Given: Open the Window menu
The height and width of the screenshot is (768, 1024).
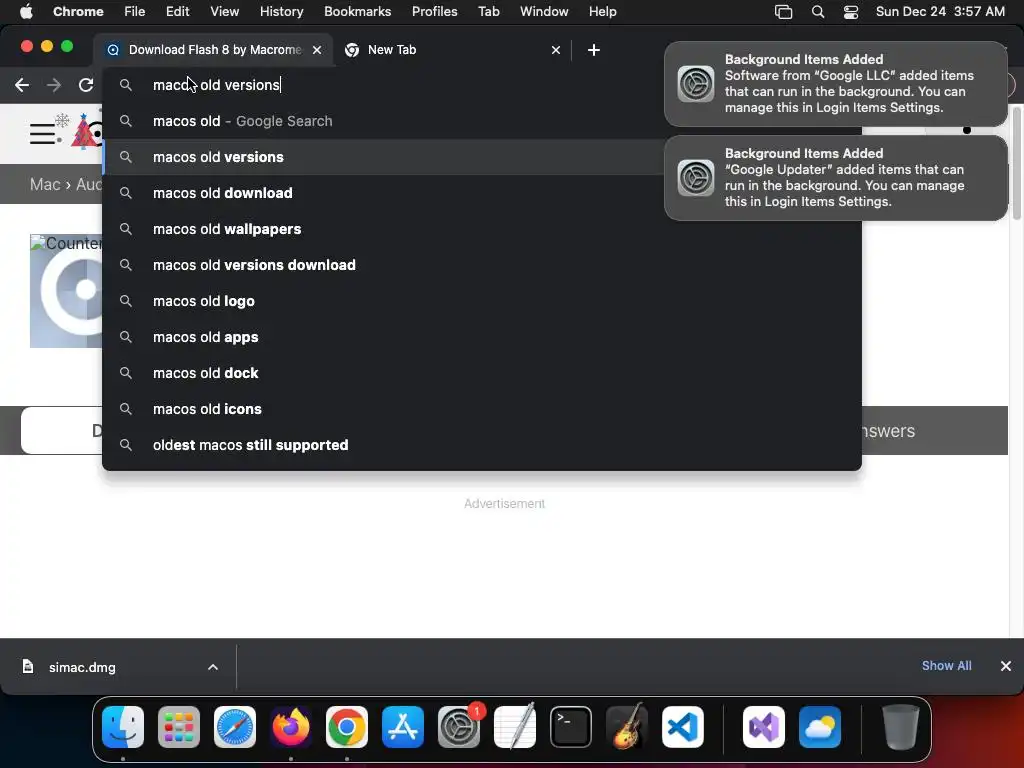Looking at the screenshot, I should [544, 11].
